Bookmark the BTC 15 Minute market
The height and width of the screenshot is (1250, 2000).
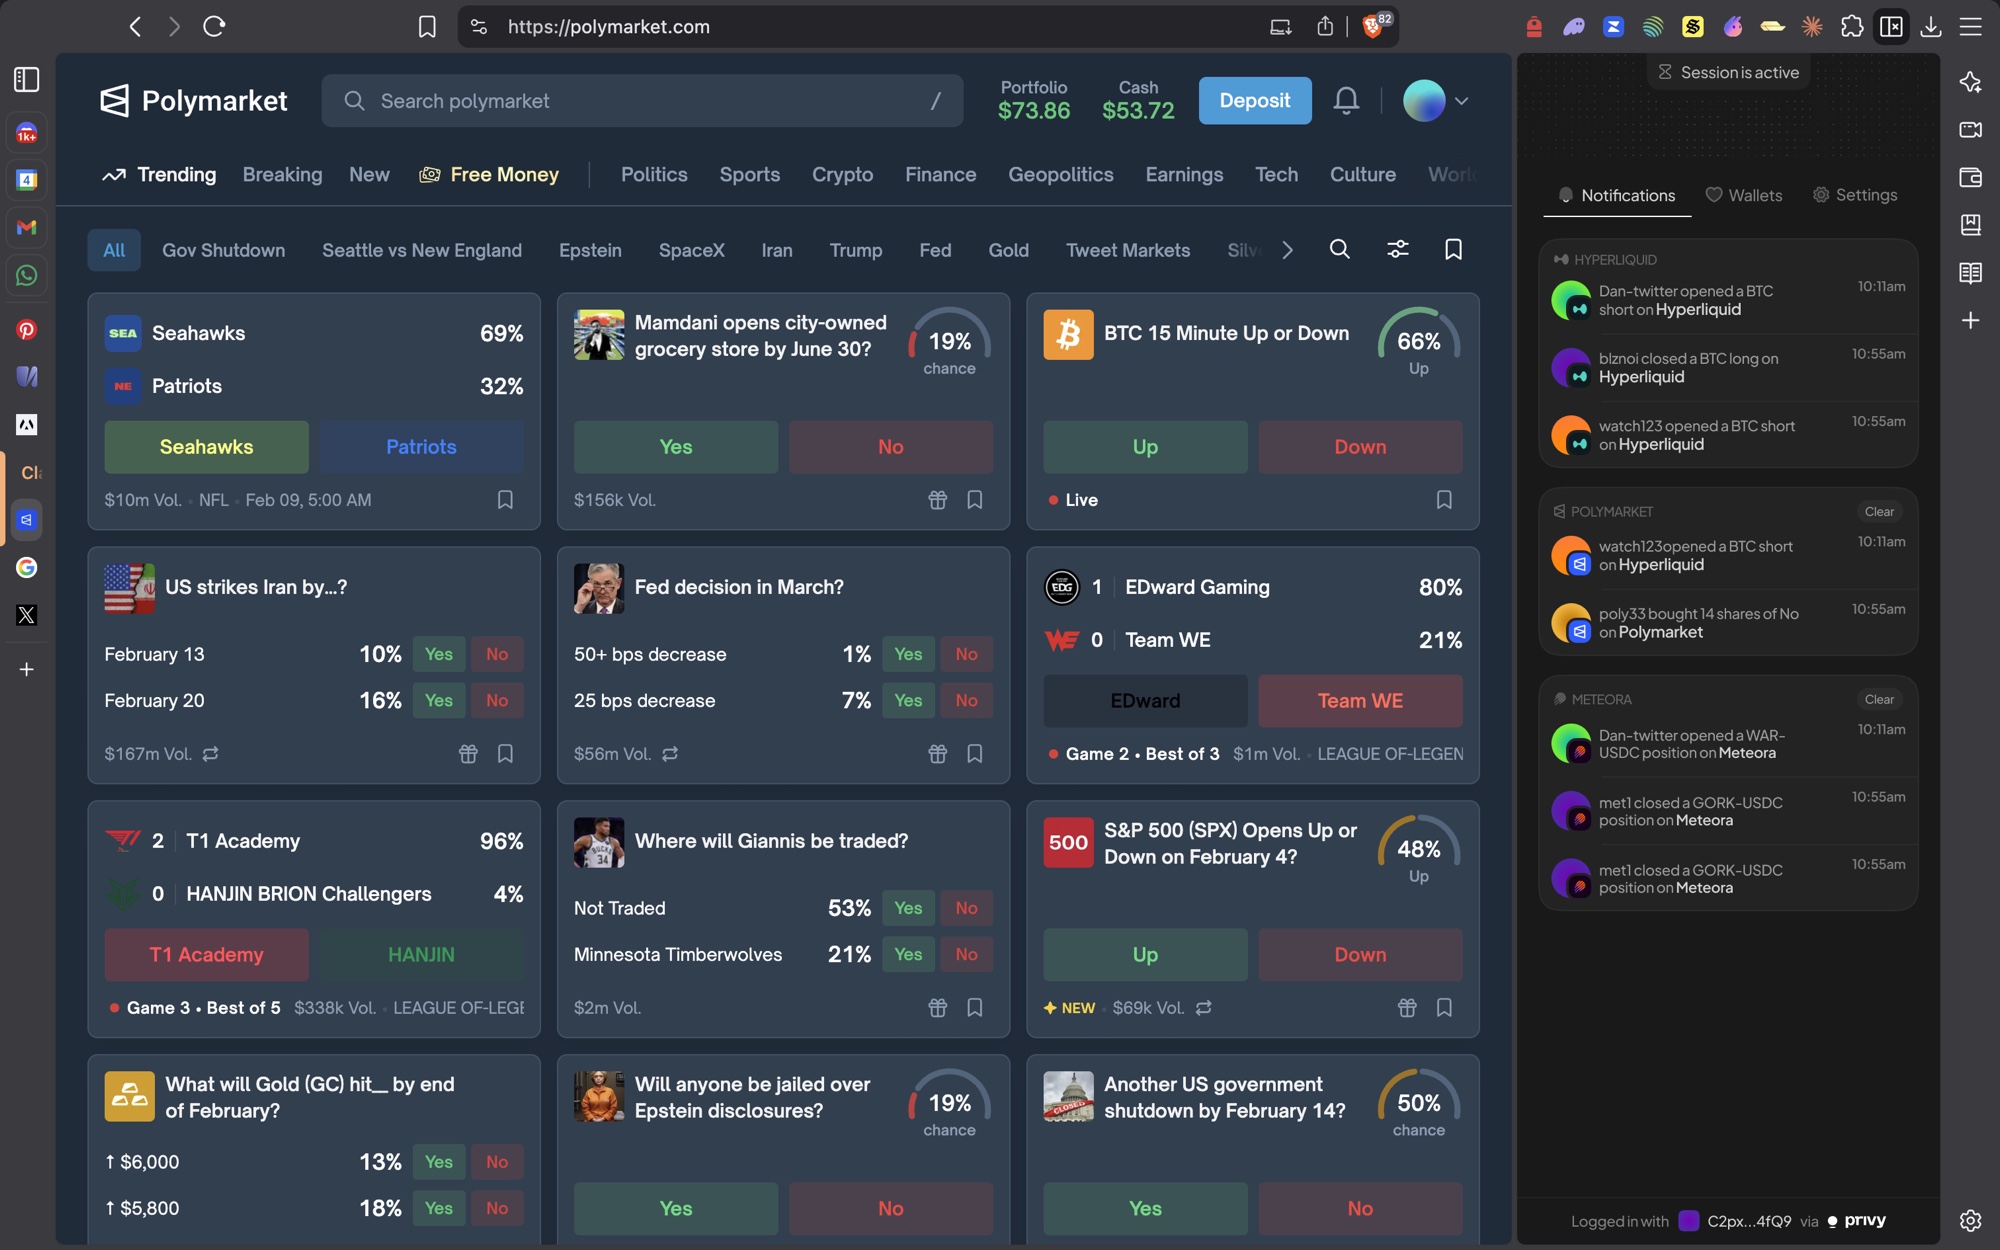[x=1444, y=499]
